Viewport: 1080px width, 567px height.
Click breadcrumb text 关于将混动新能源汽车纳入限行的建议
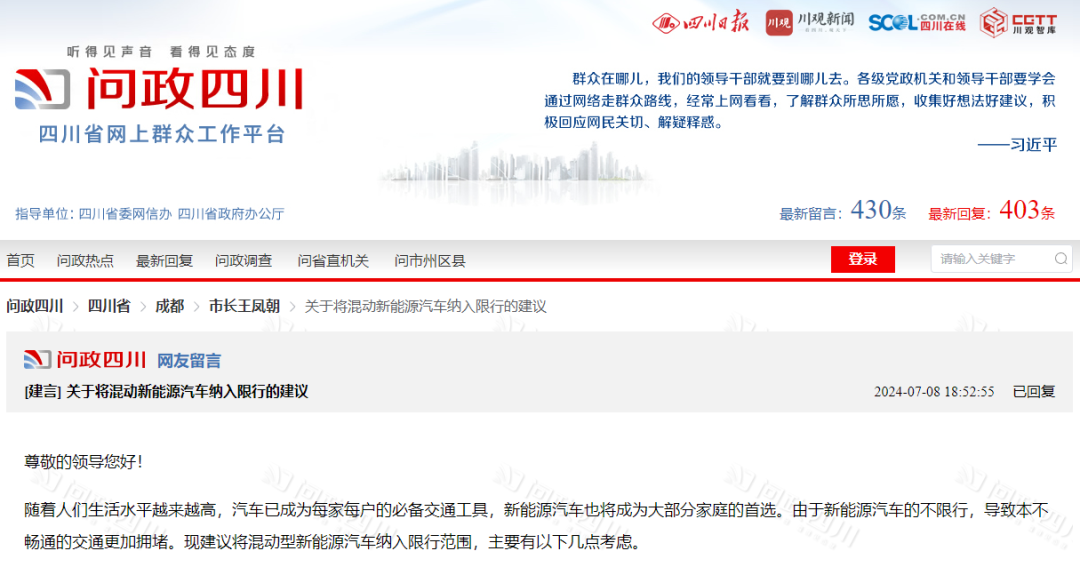pyautogui.click(x=426, y=306)
